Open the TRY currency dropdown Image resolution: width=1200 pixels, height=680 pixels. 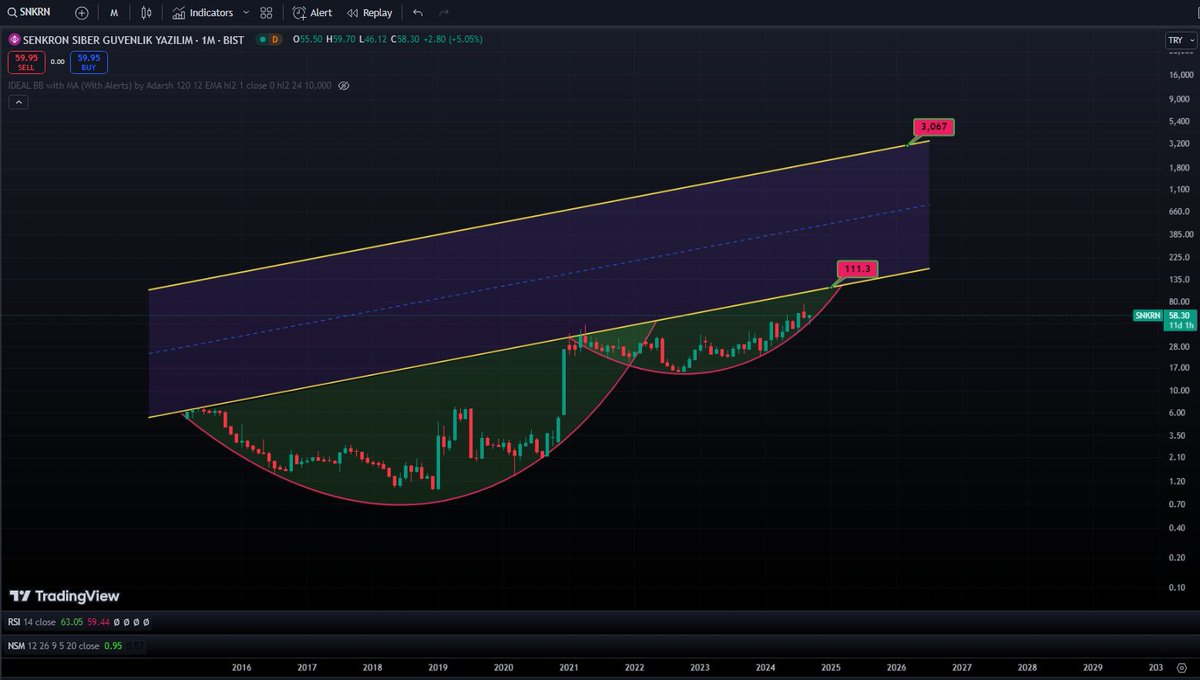coord(1179,40)
